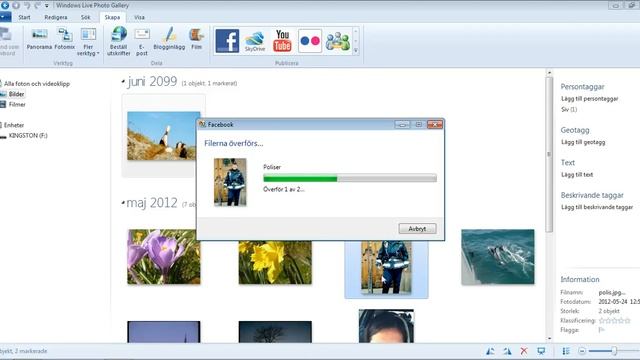
Task: Collapse the juni 2099 group
Action: 123,82
